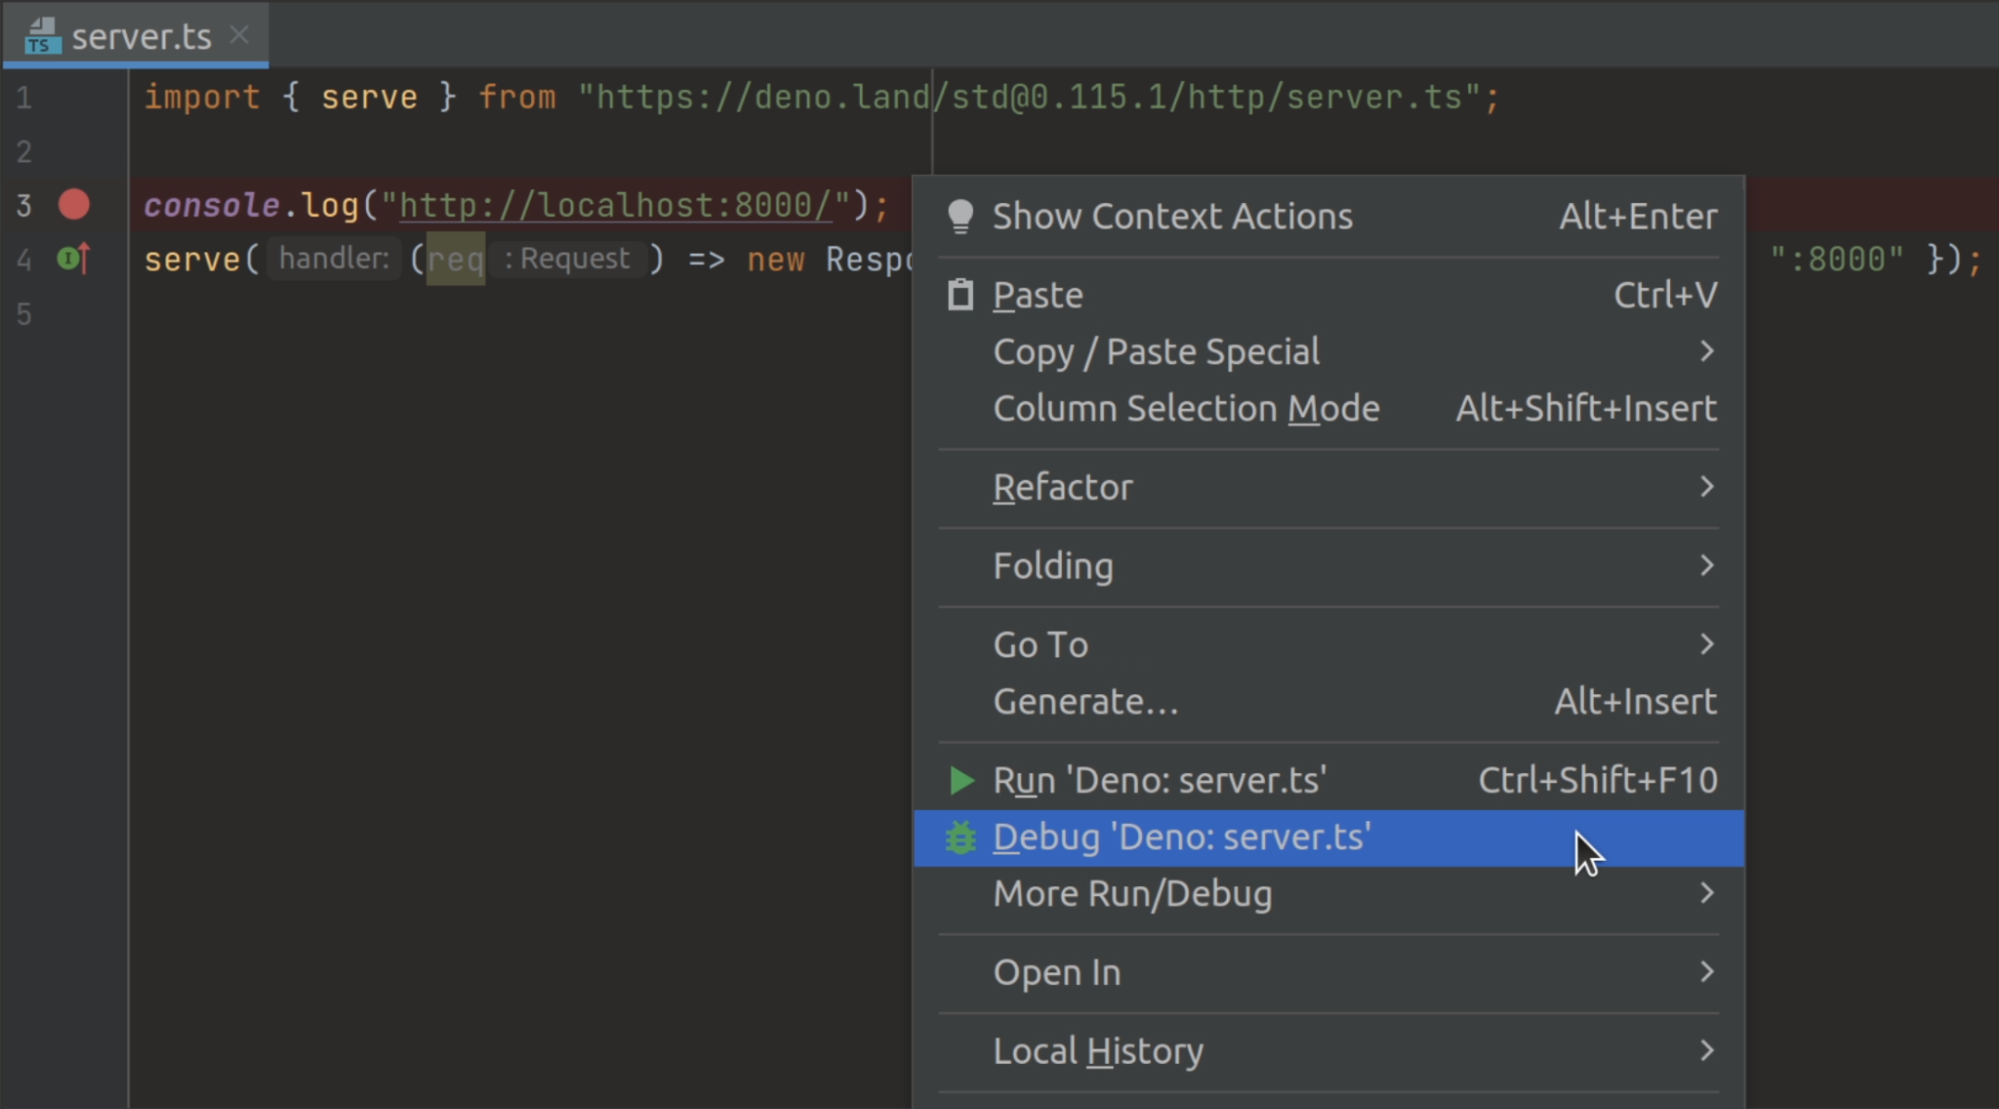Expand the Copy / Paste Special submenu
Viewport: 1999px width, 1109px height.
pyautogui.click(x=1156, y=351)
